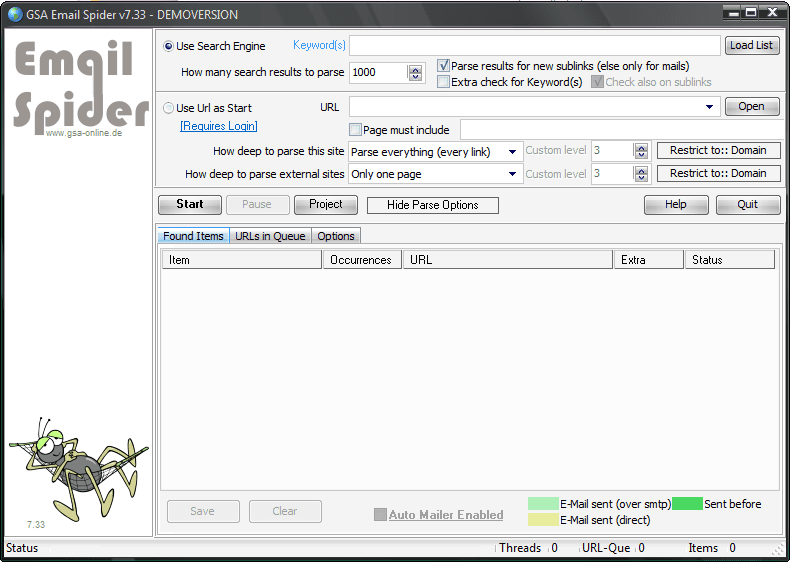Click the Quit button

(x=748, y=205)
